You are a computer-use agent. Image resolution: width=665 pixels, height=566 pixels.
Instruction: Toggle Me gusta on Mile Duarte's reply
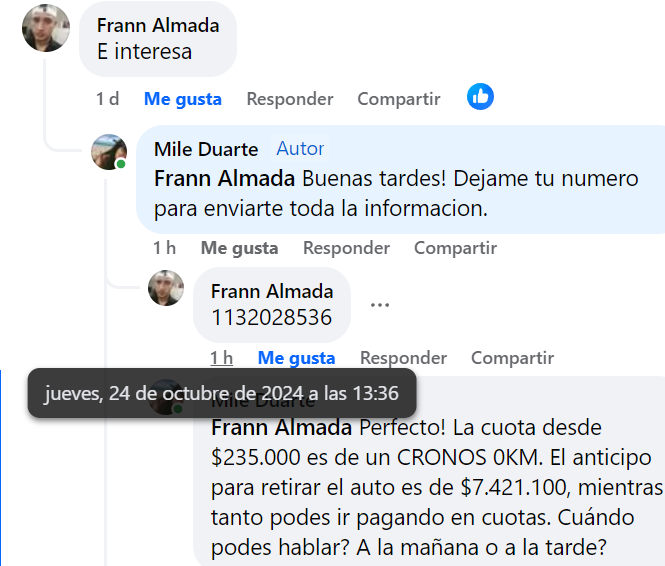[239, 248]
